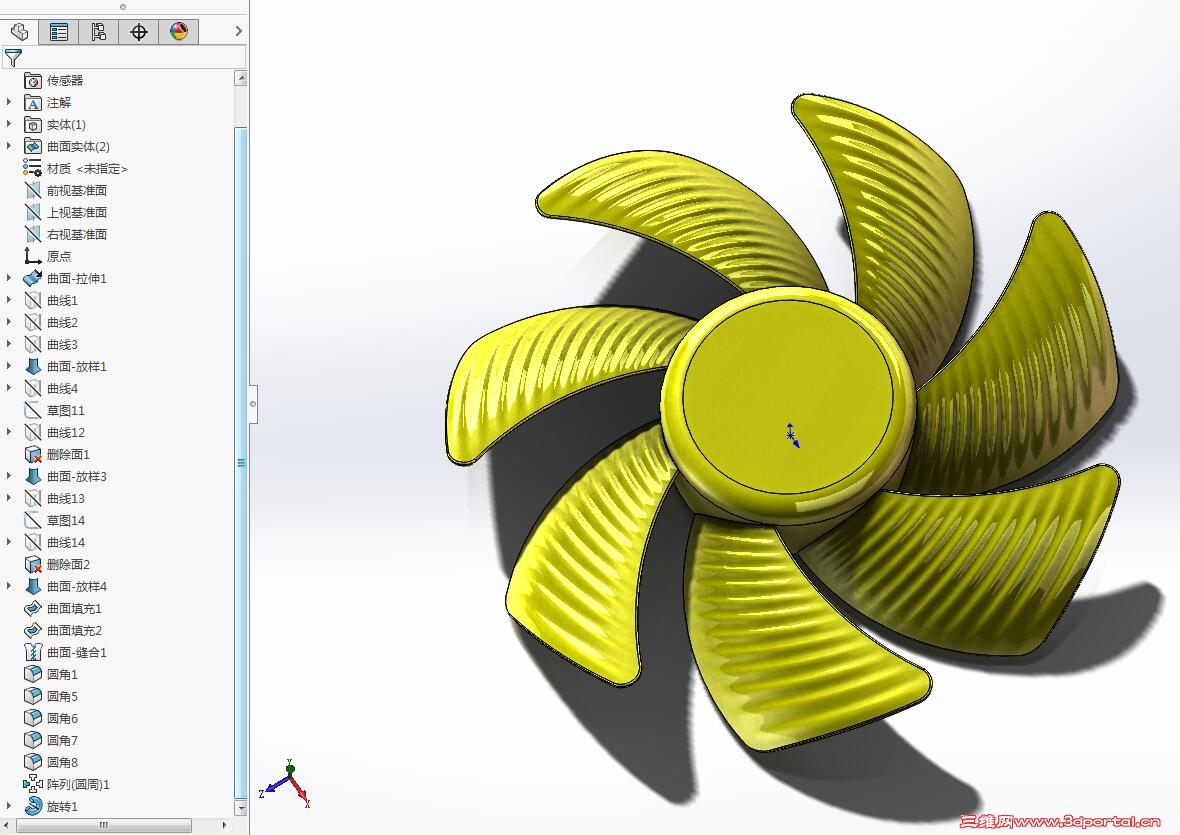Screen dimensions: 1180x835
Task: Switch to the ConfigurationManager tab
Action: [x=99, y=32]
